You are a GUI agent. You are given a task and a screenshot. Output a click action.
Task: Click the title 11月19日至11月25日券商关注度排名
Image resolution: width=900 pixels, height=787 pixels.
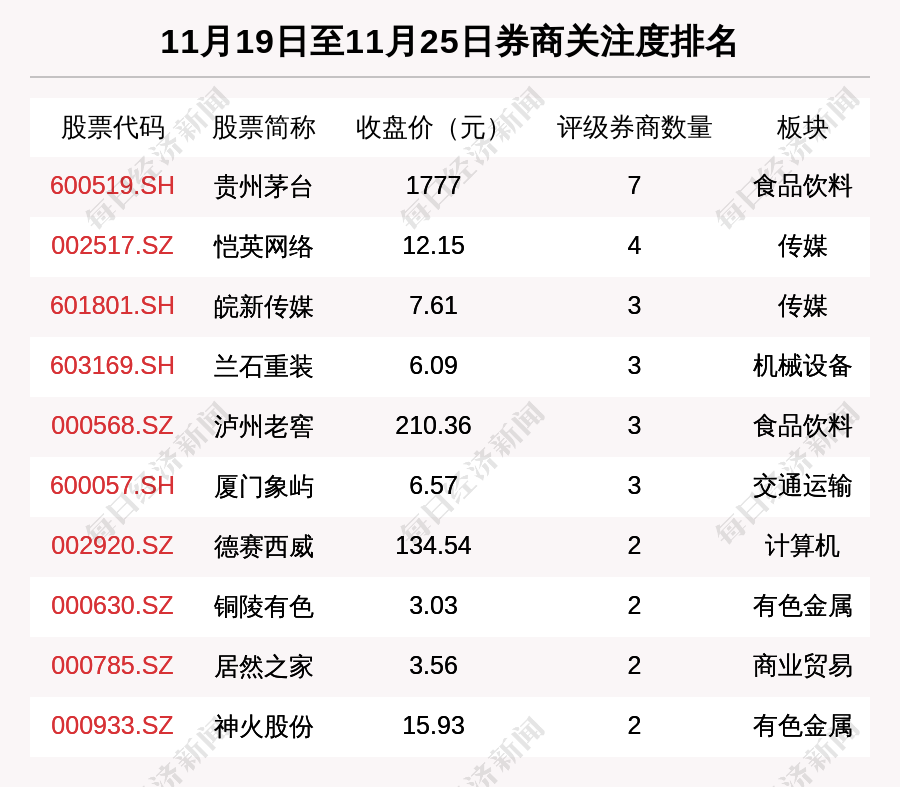[448, 42]
